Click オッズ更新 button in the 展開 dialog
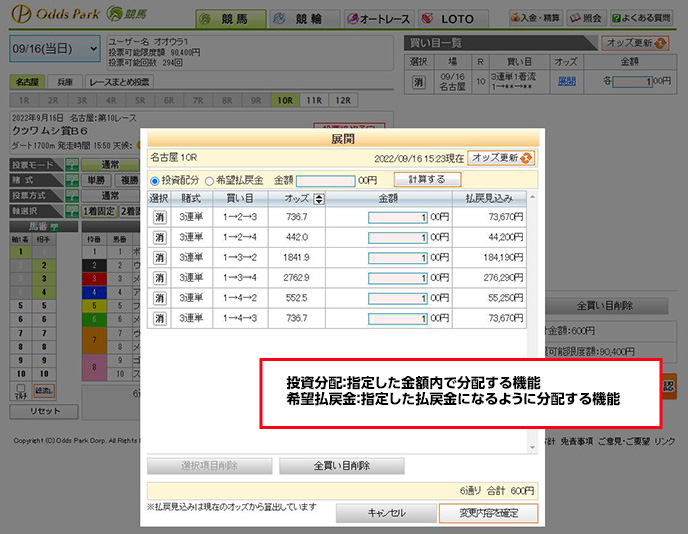Viewport: 688px width, 534px height. 501,158
